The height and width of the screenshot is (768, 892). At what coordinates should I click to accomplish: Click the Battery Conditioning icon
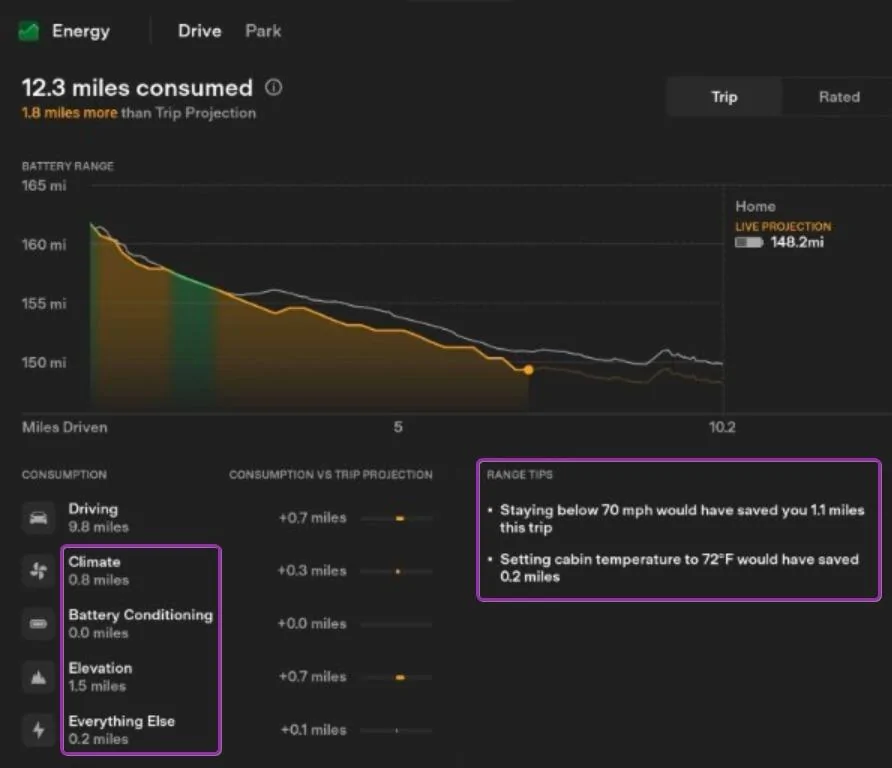pyautogui.click(x=39, y=624)
